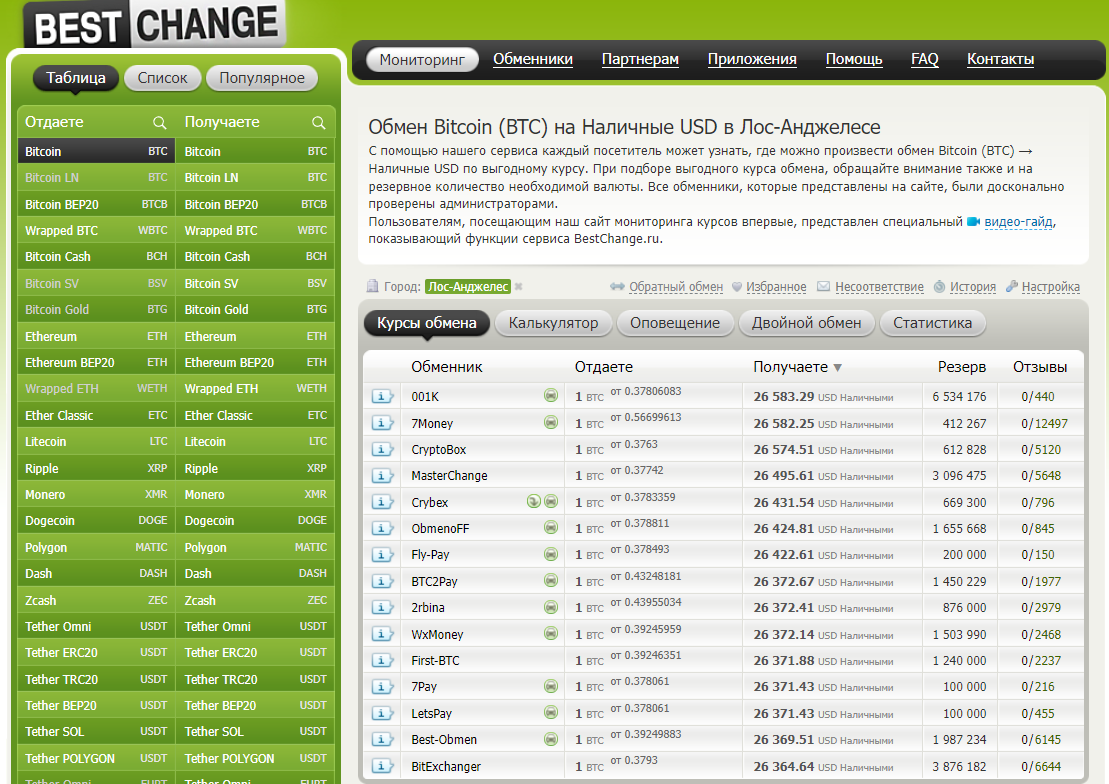Click the Несоответствие link
The height and width of the screenshot is (784, 1109).
point(879,287)
